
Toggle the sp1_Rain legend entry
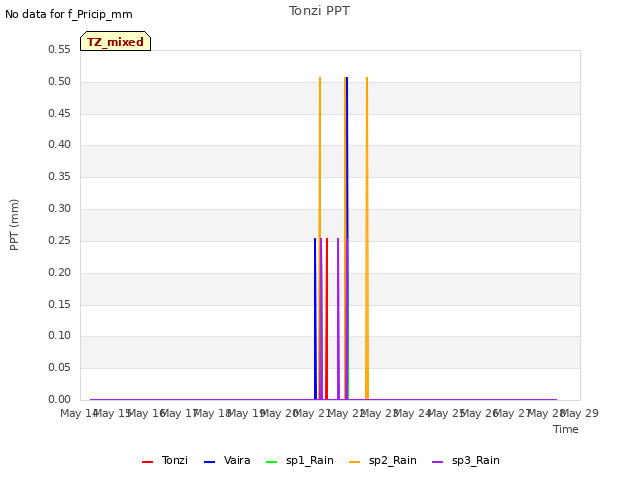pyautogui.click(x=300, y=460)
